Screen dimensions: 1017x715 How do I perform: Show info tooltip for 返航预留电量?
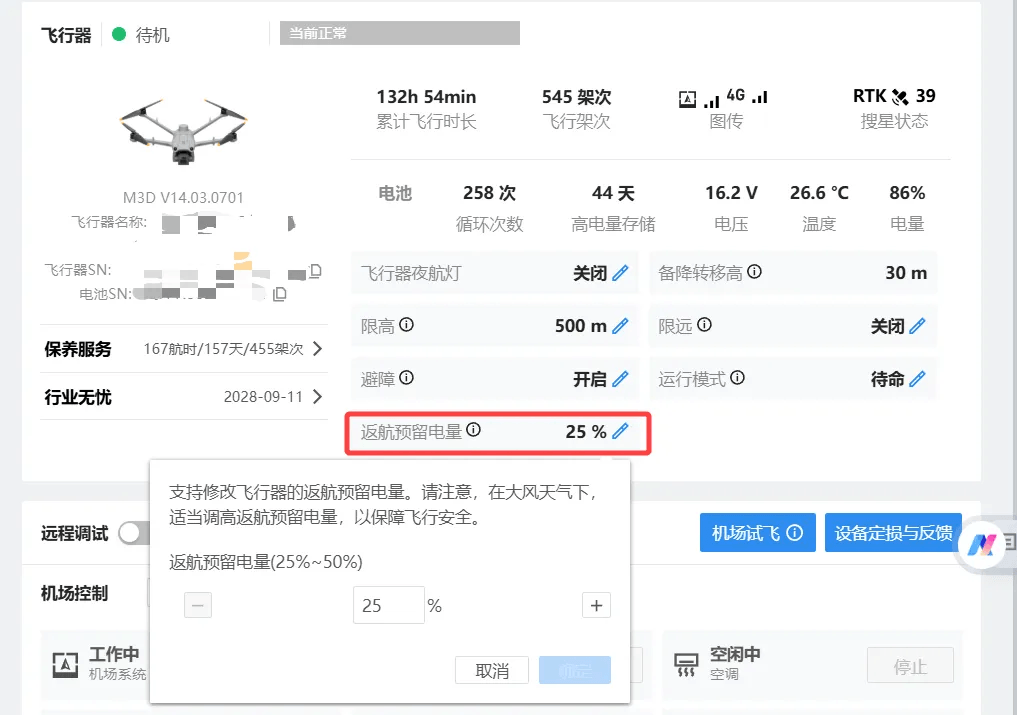pos(473,430)
